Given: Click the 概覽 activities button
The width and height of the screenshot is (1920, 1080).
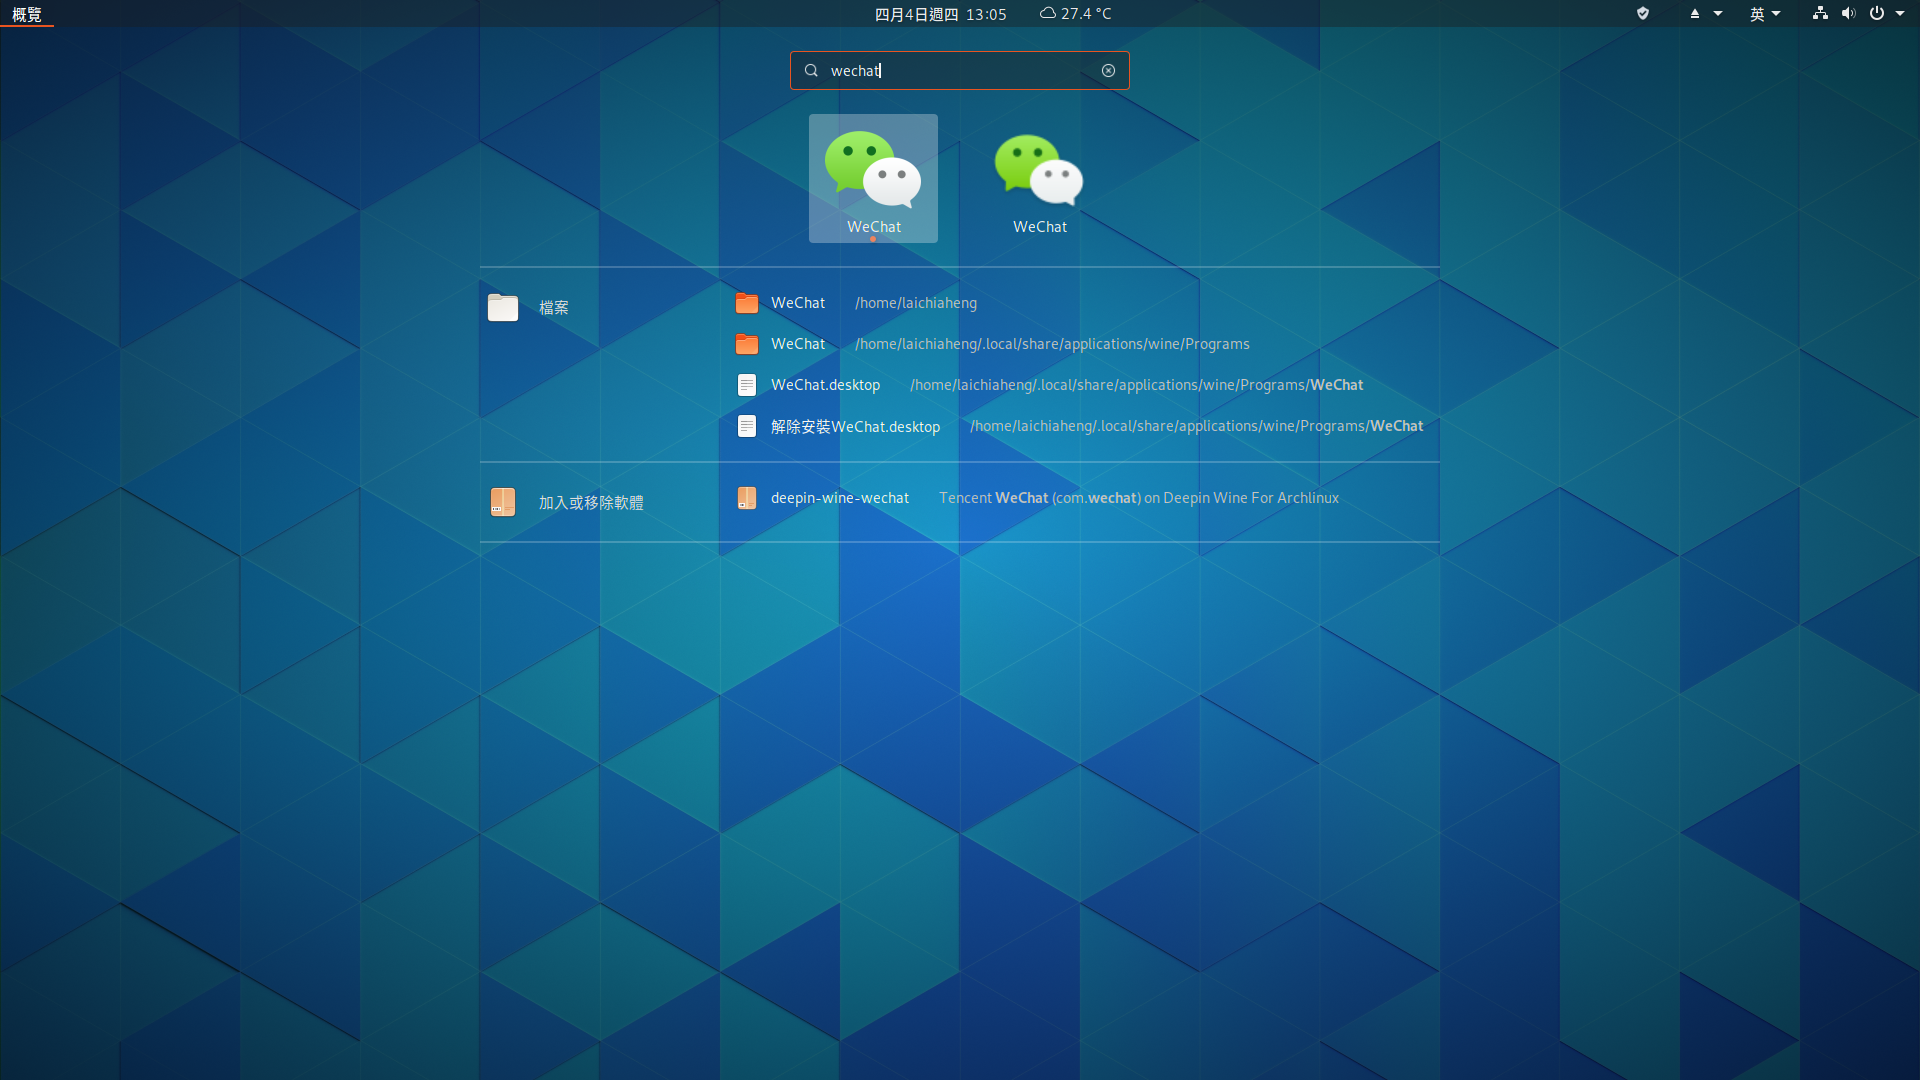Looking at the screenshot, I should (27, 14).
